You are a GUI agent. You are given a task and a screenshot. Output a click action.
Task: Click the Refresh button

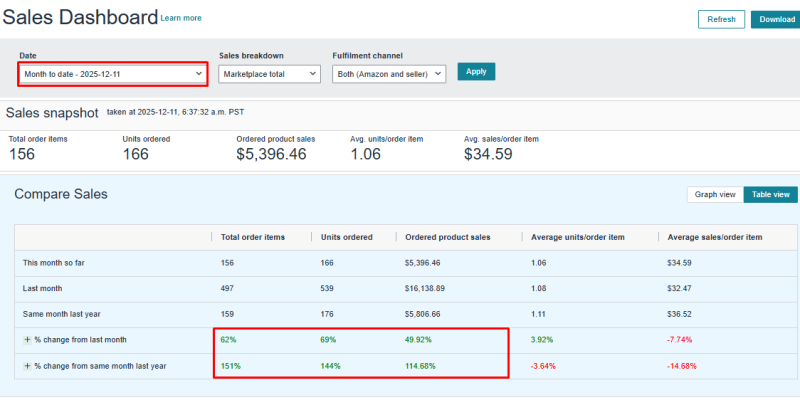pos(721,19)
